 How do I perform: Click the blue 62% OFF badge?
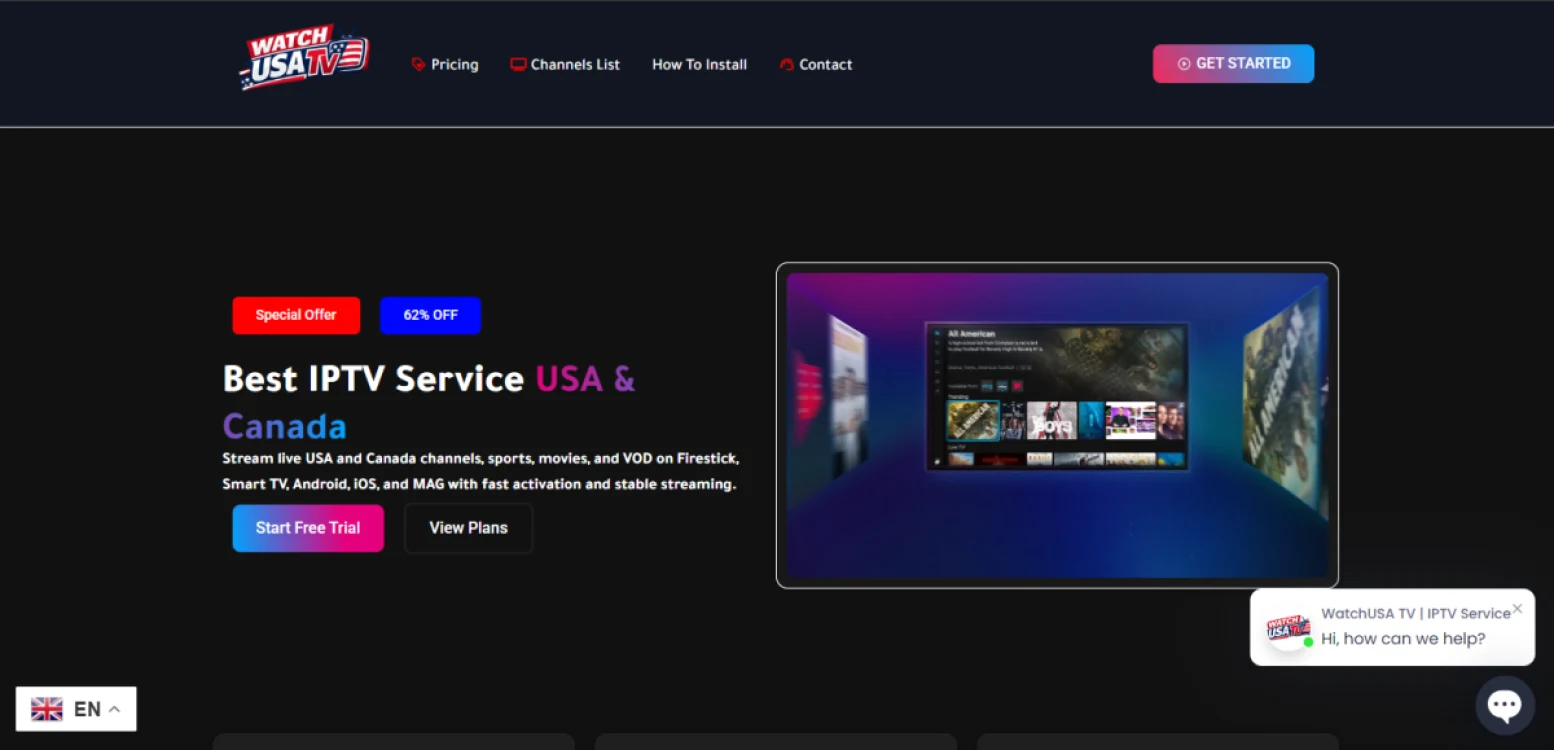click(430, 315)
